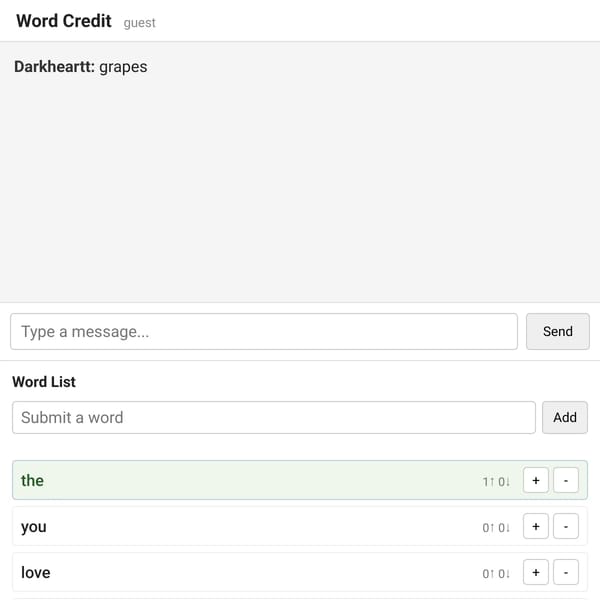The height and width of the screenshot is (600, 600).
Task: Click the Word Credit title
Action: point(64,21)
